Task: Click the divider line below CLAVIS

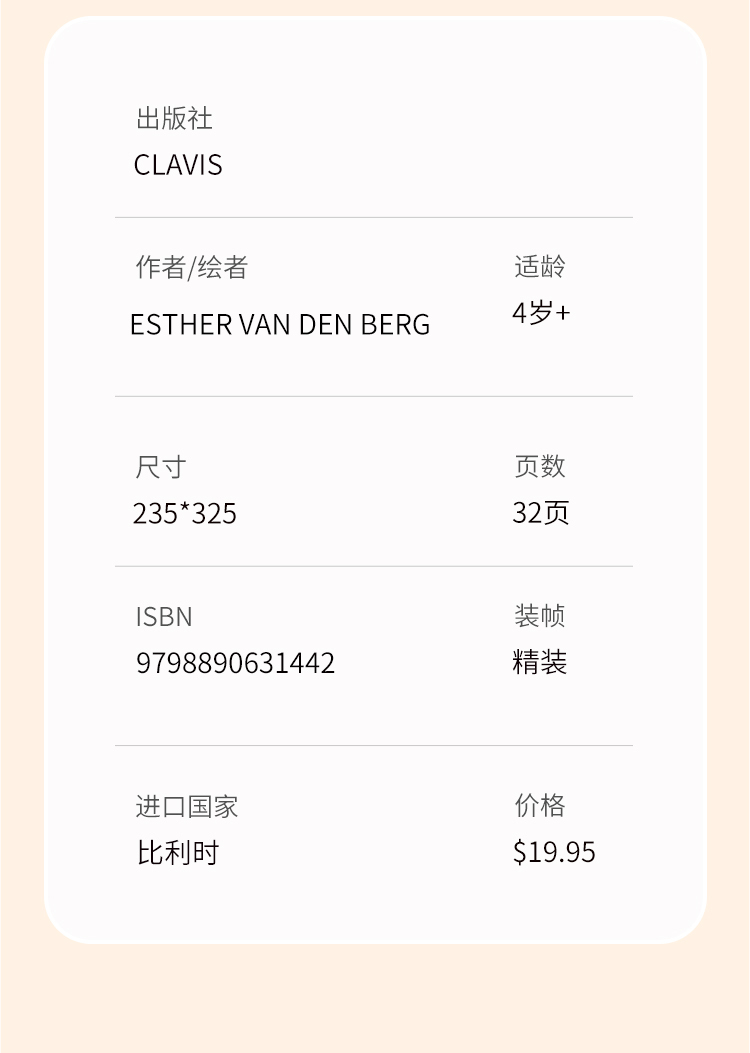Action: 374,217
